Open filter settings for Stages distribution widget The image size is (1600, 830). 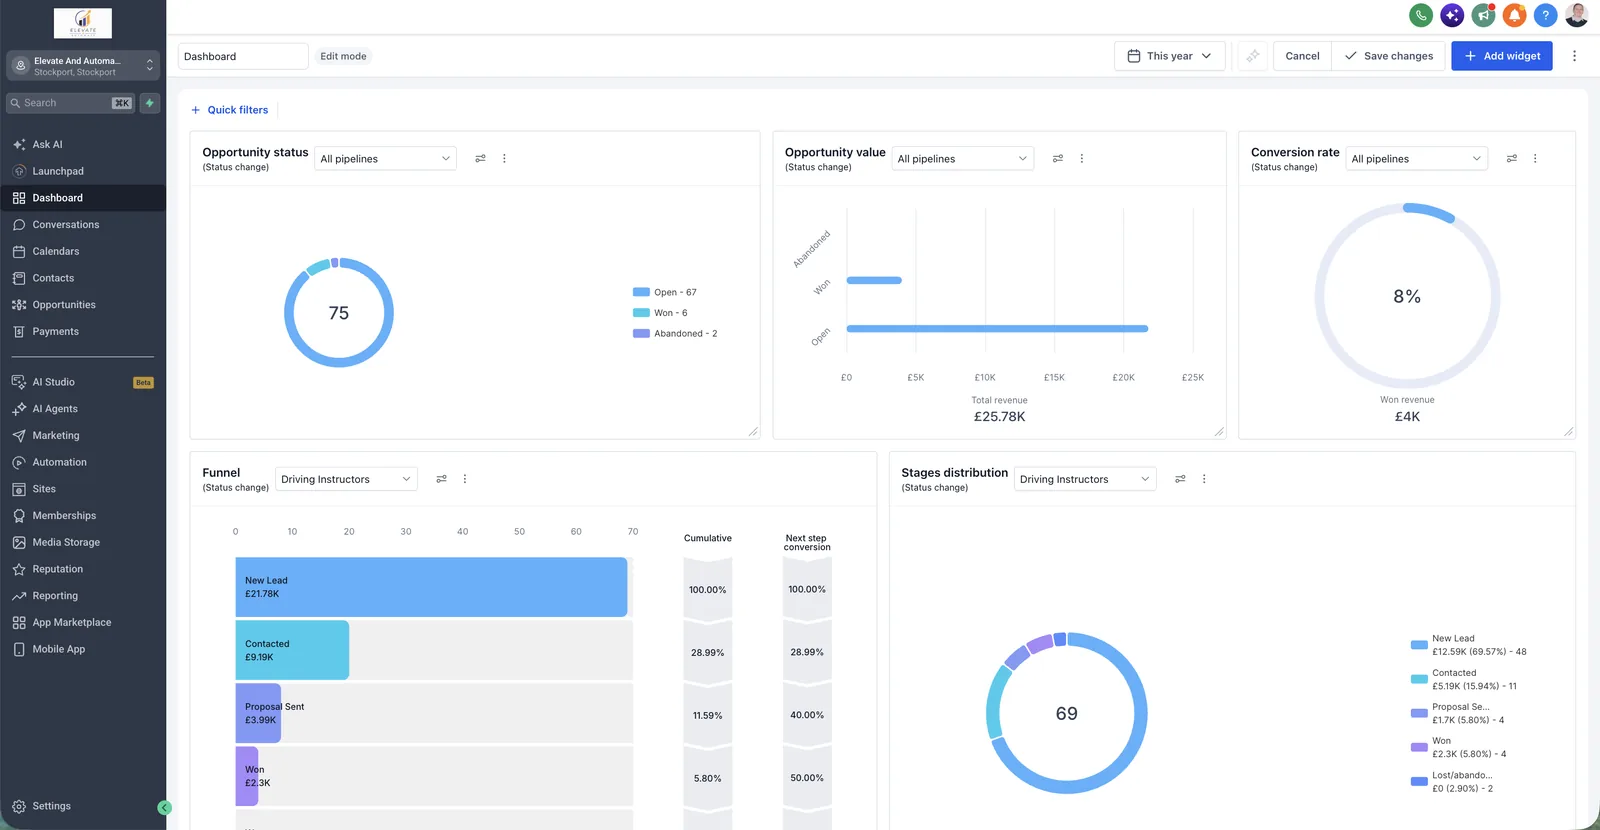coord(1180,479)
